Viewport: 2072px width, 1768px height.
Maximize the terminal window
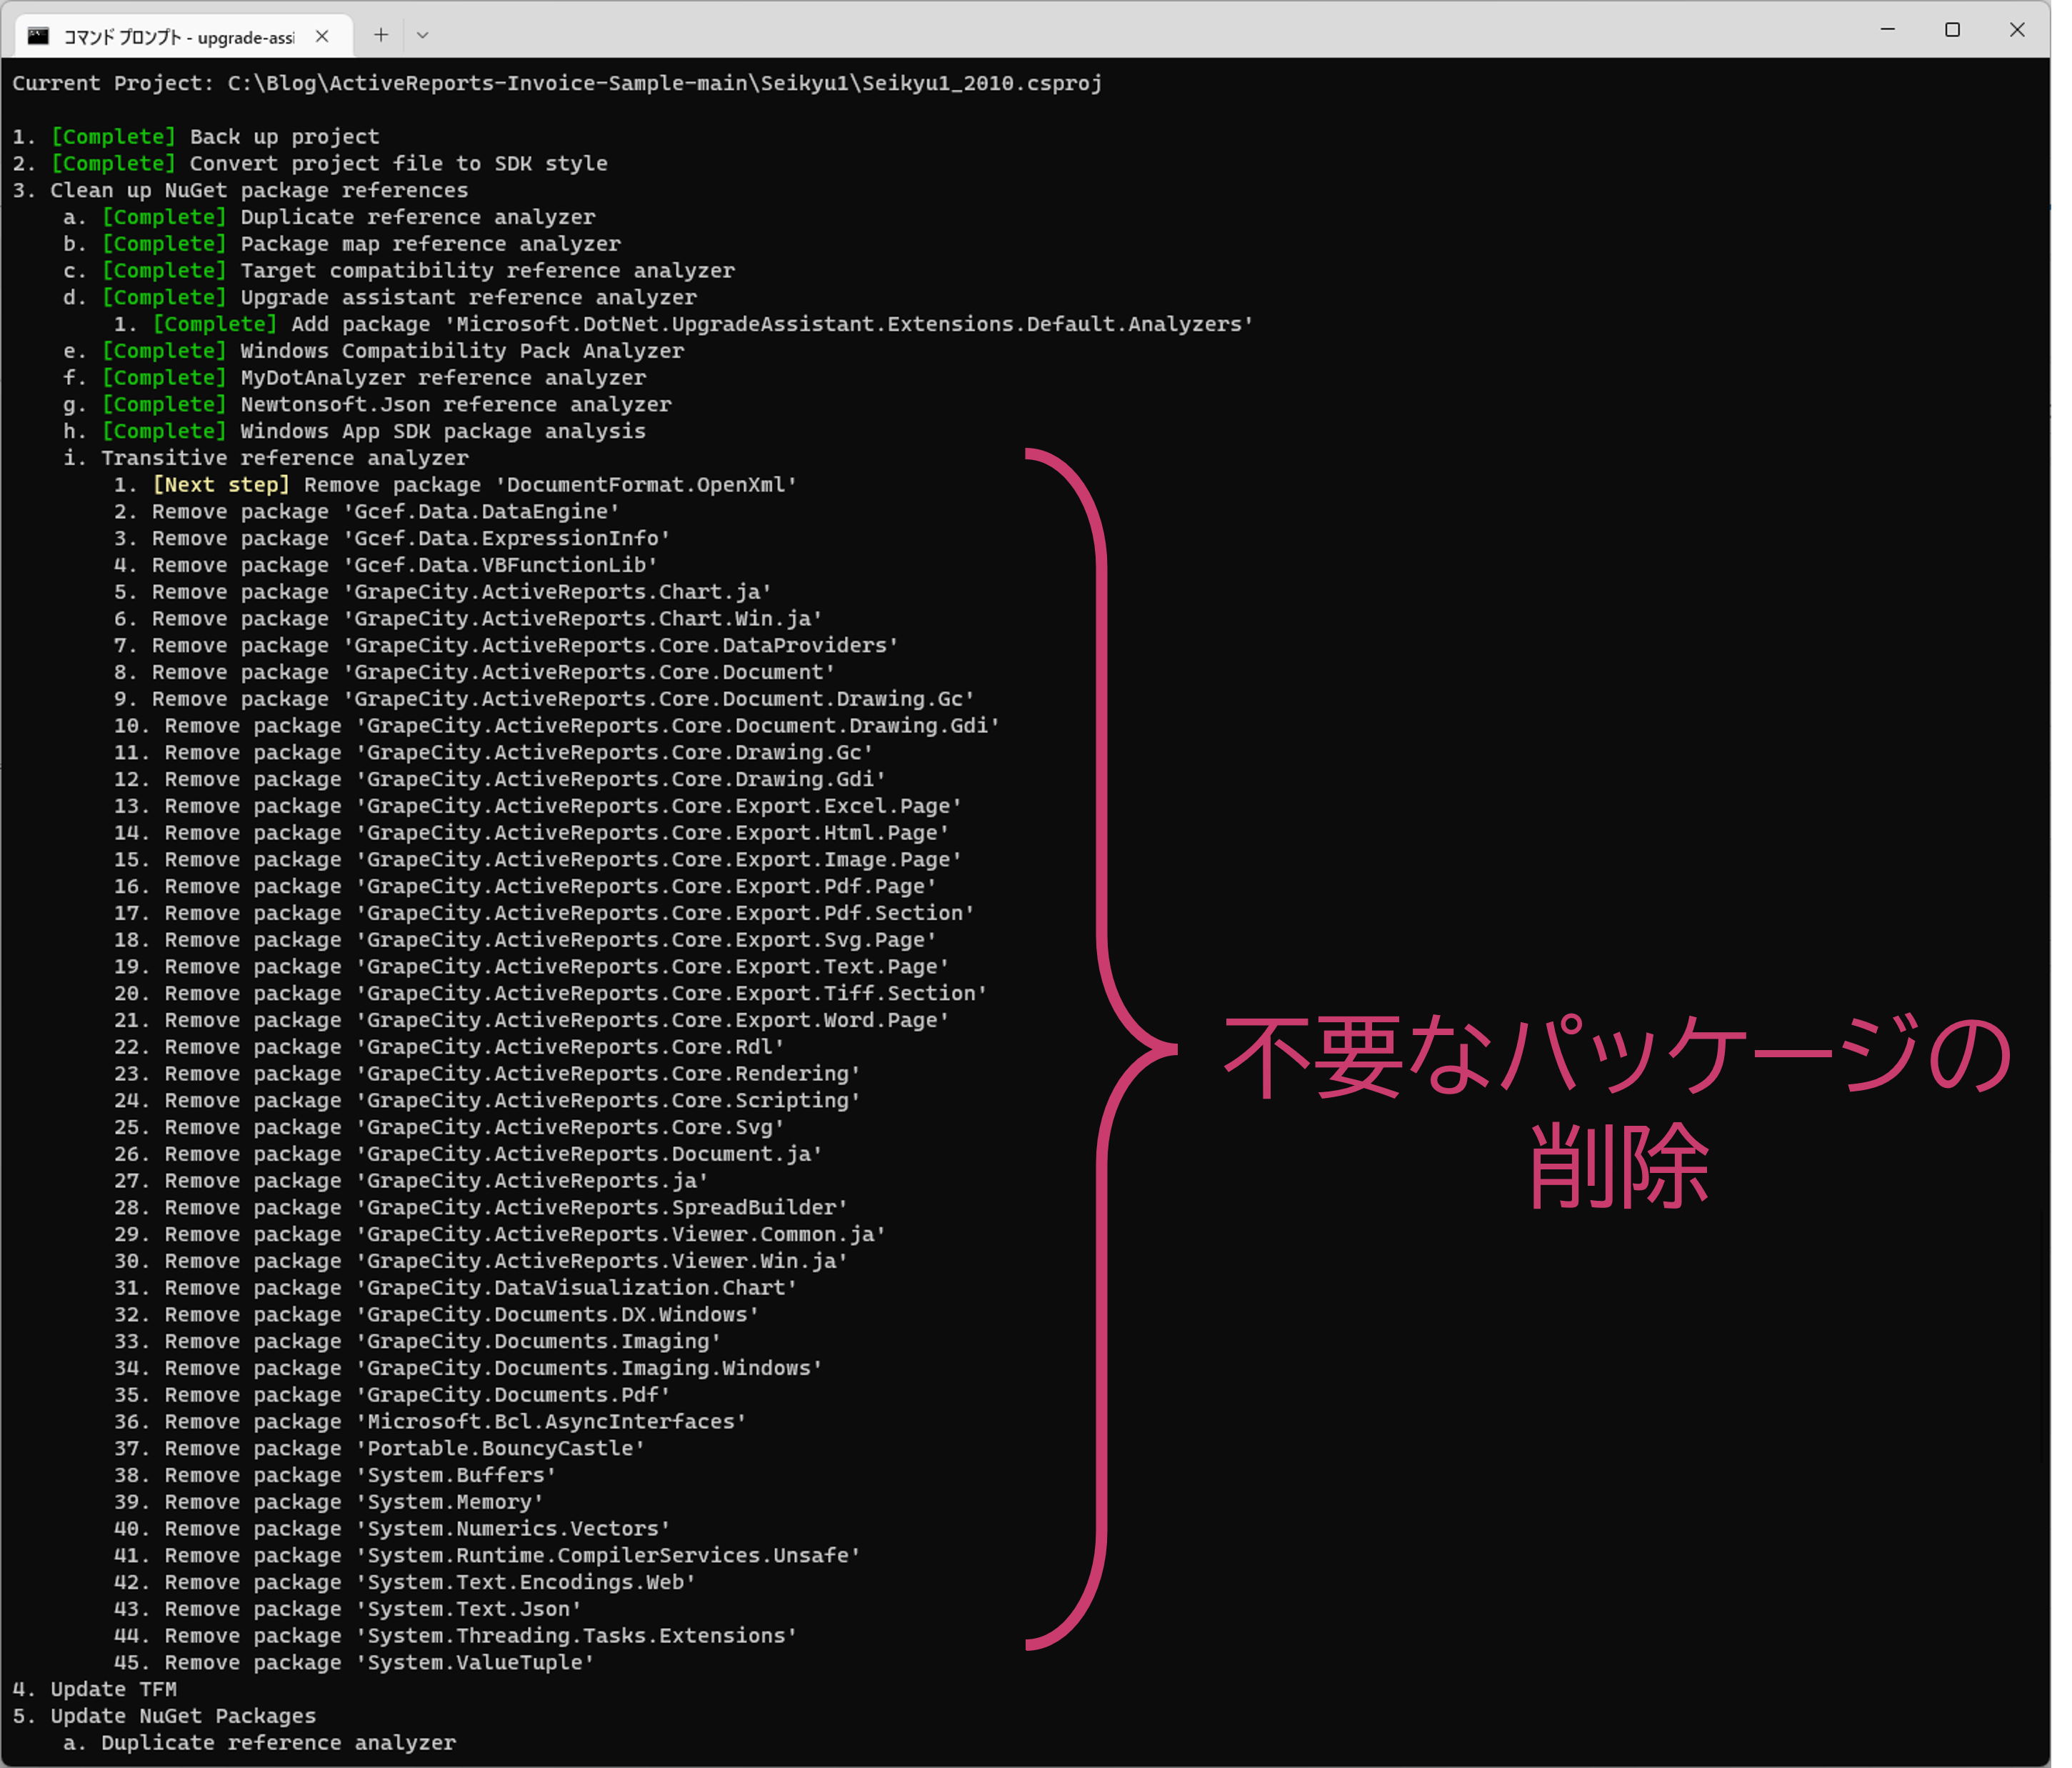pyautogui.click(x=1952, y=30)
